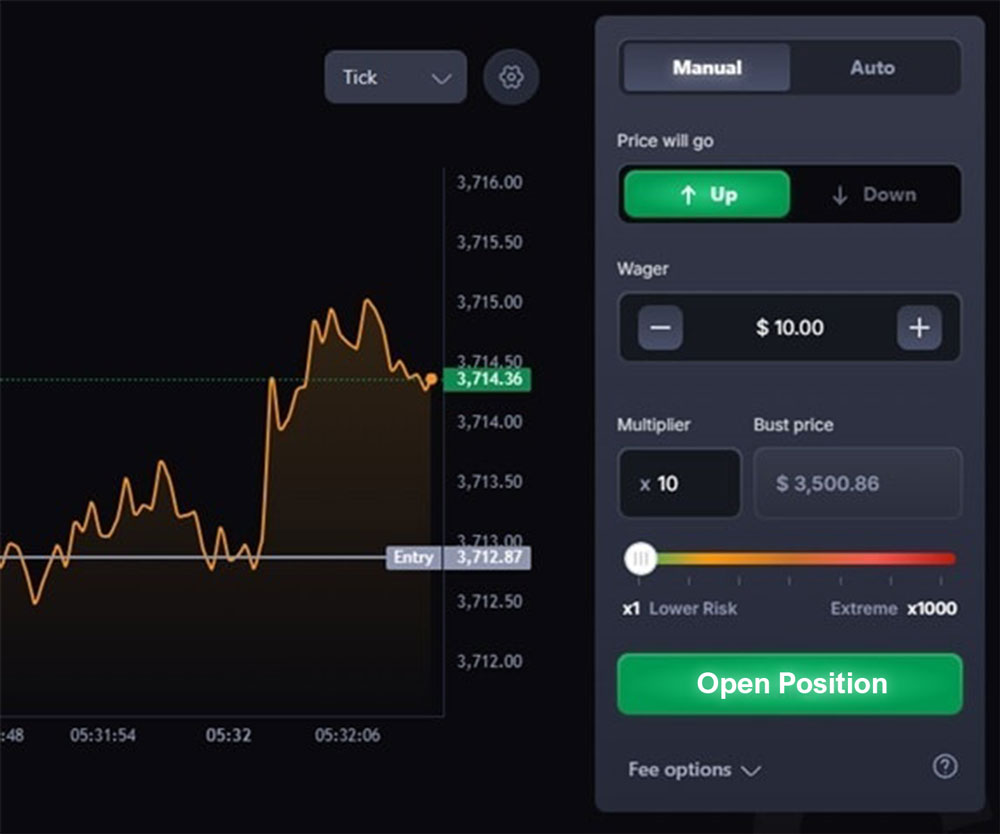Click the minus icon to decrease wager
1000x834 pixels.
659,327
